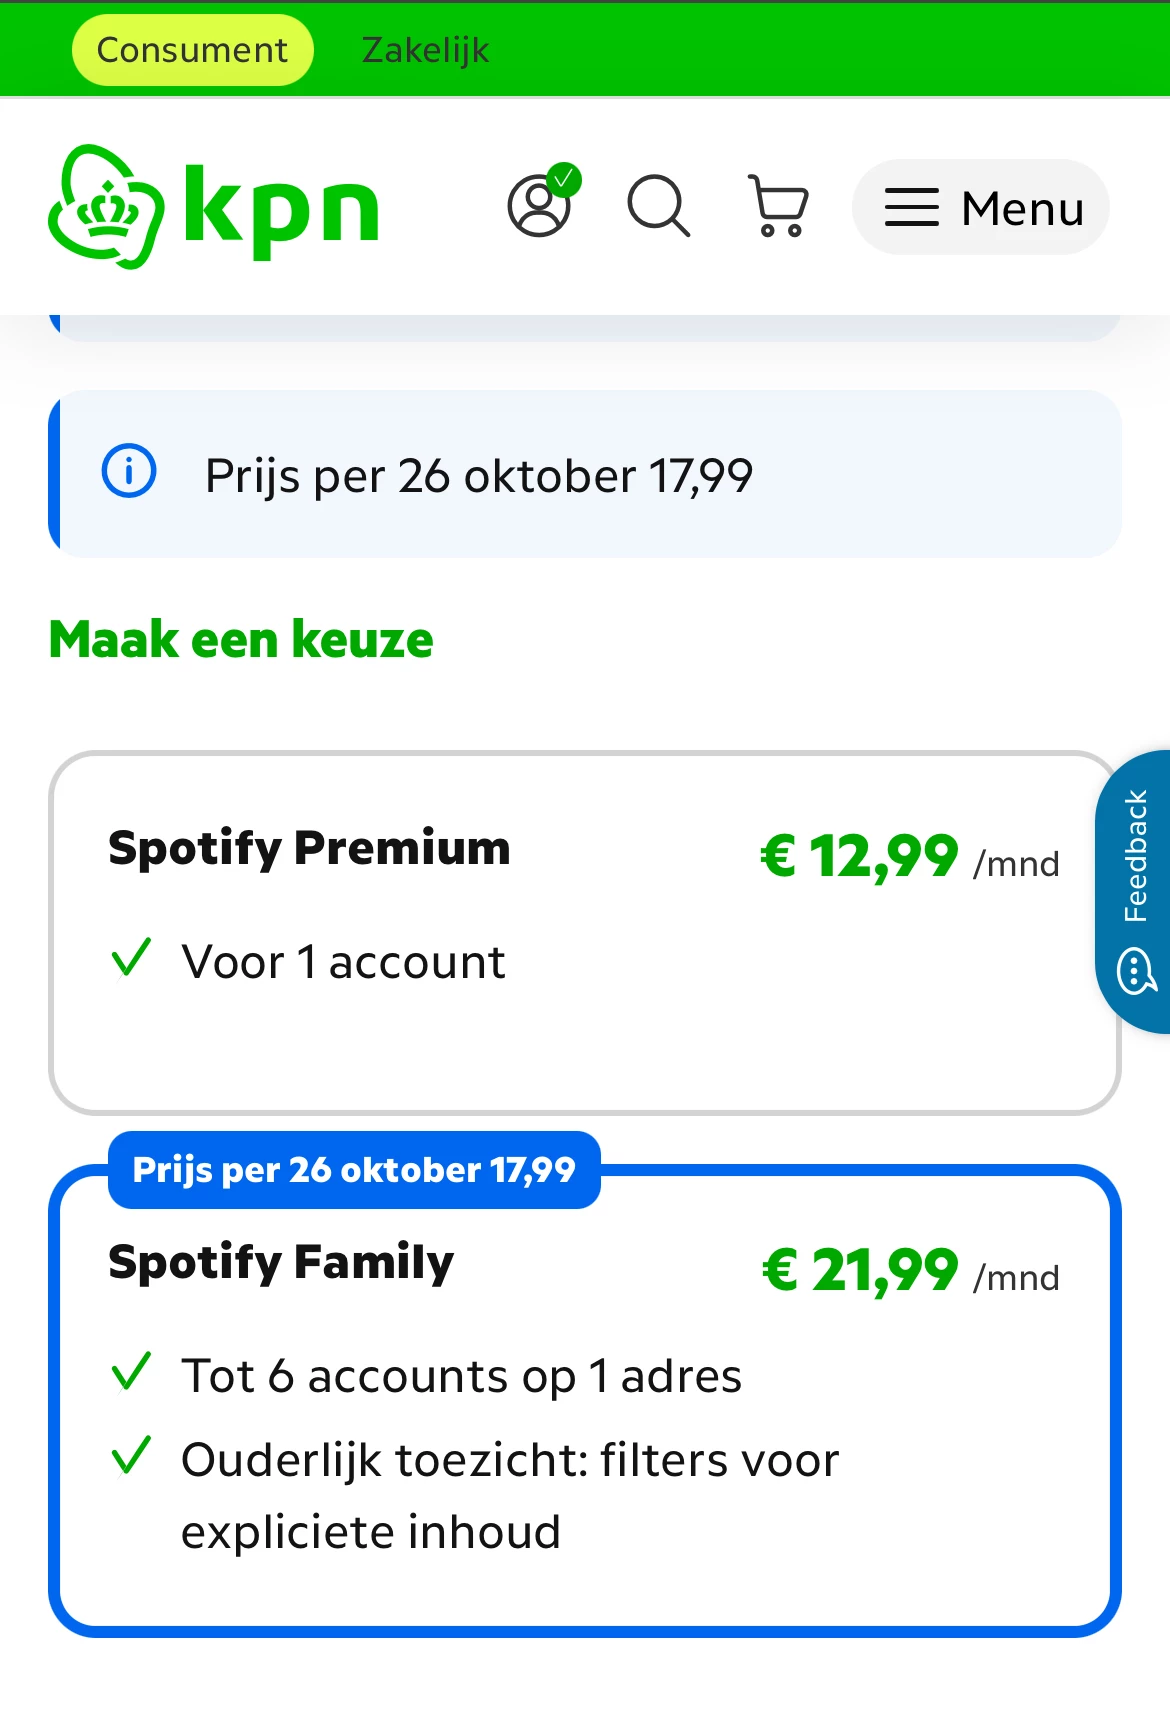This screenshot has height=1712, width=1170.
Task: Open the shopping cart
Action: 778,206
